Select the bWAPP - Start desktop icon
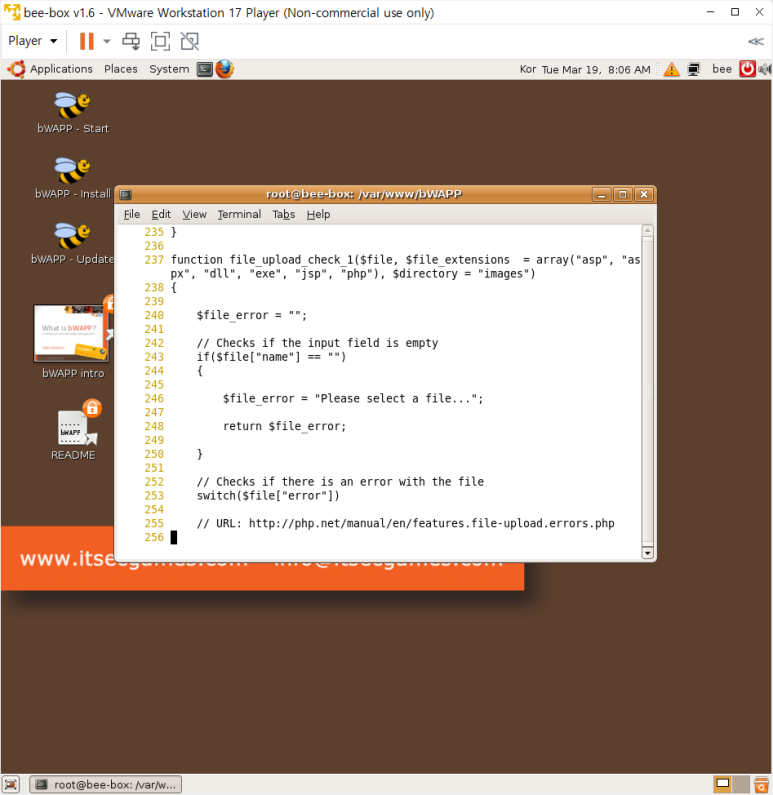The image size is (773, 795). click(x=73, y=113)
